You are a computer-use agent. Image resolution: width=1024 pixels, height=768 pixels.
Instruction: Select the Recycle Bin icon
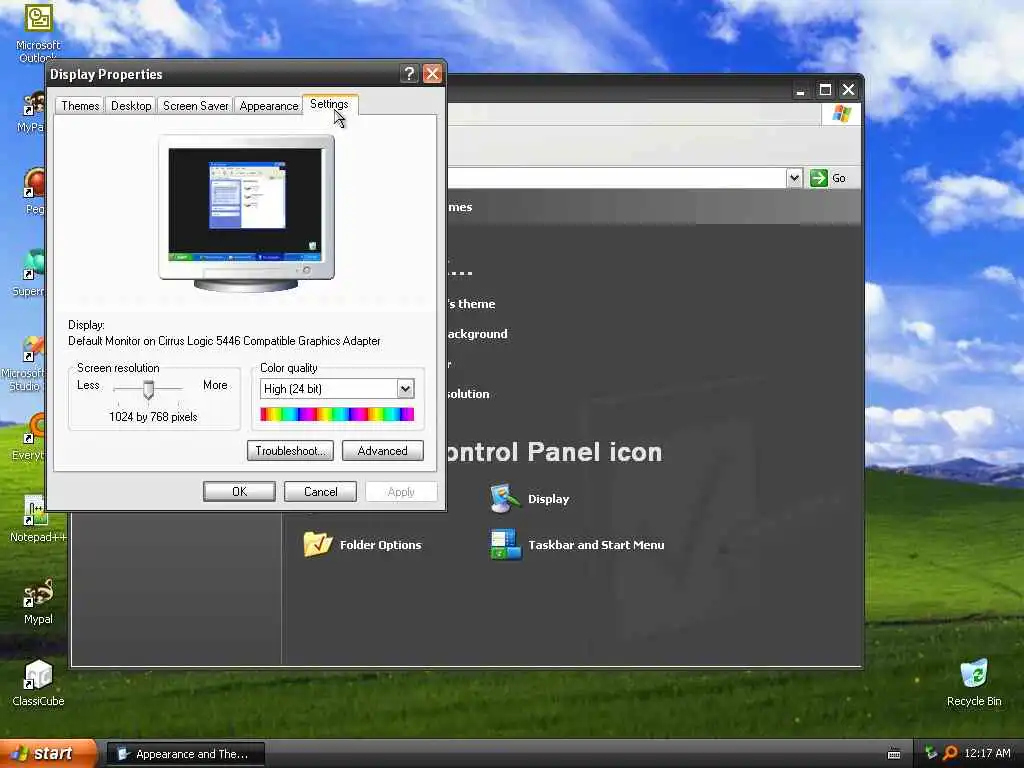click(x=974, y=682)
